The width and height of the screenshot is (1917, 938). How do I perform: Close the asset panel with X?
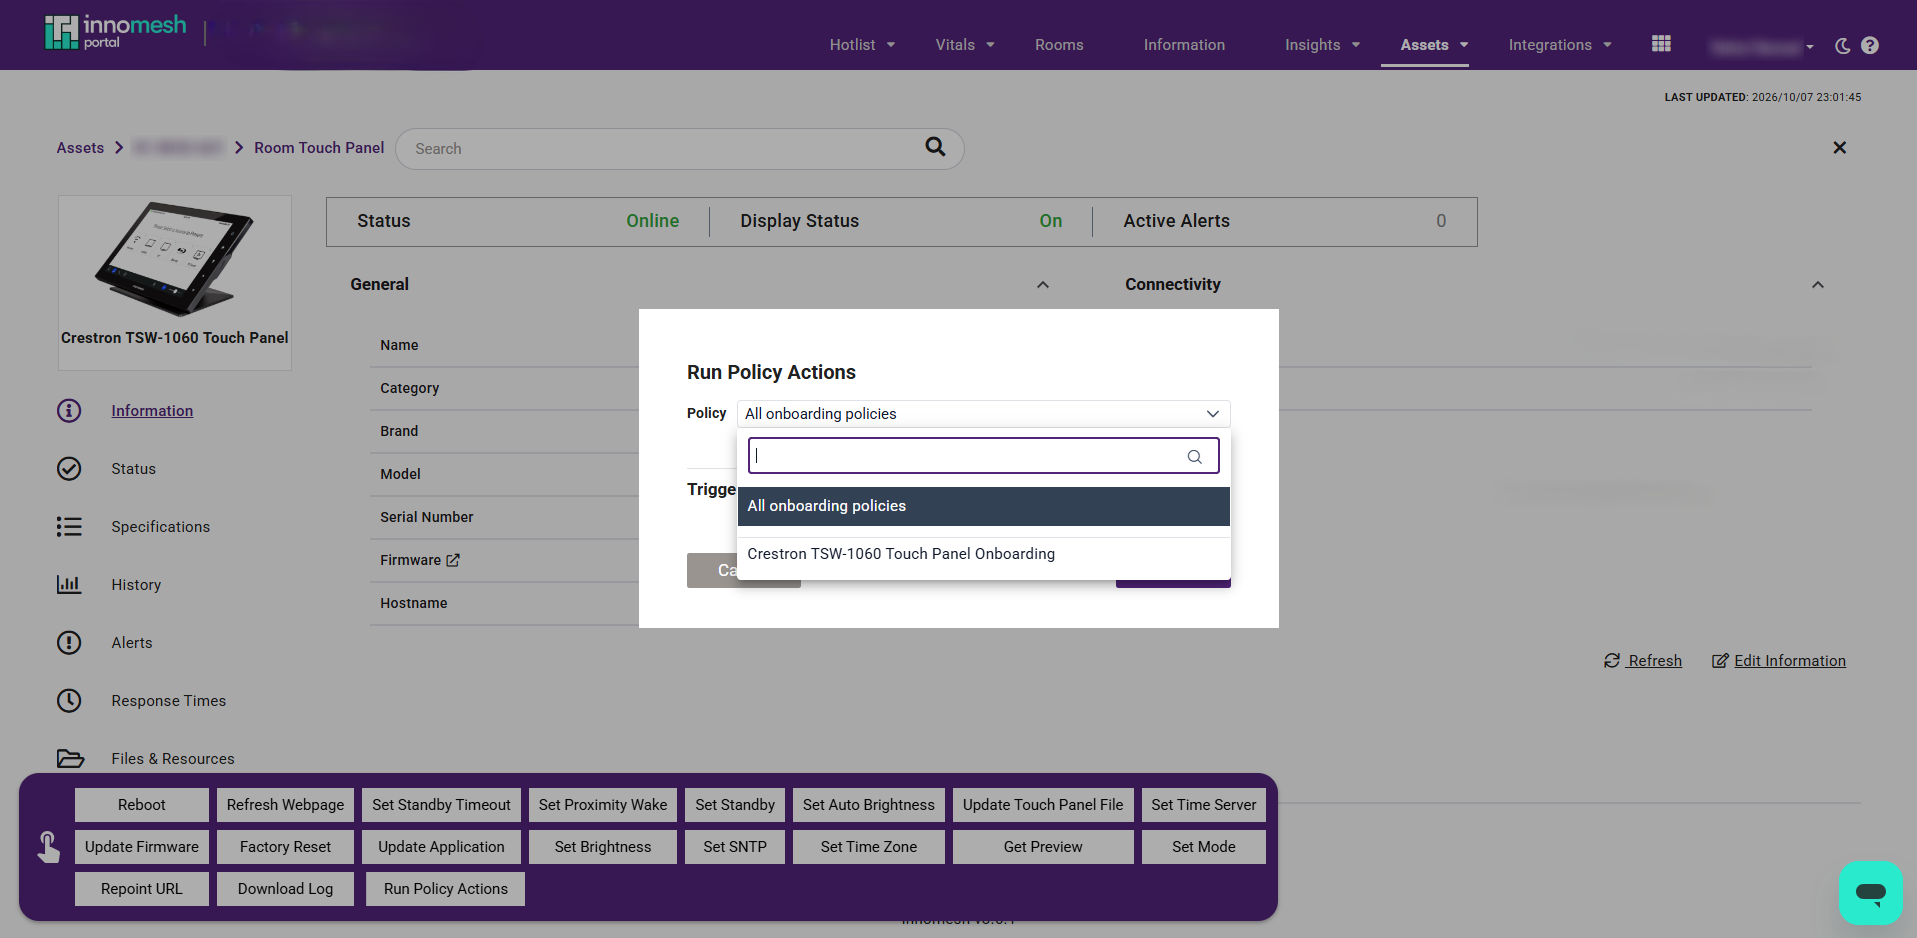[1839, 148]
